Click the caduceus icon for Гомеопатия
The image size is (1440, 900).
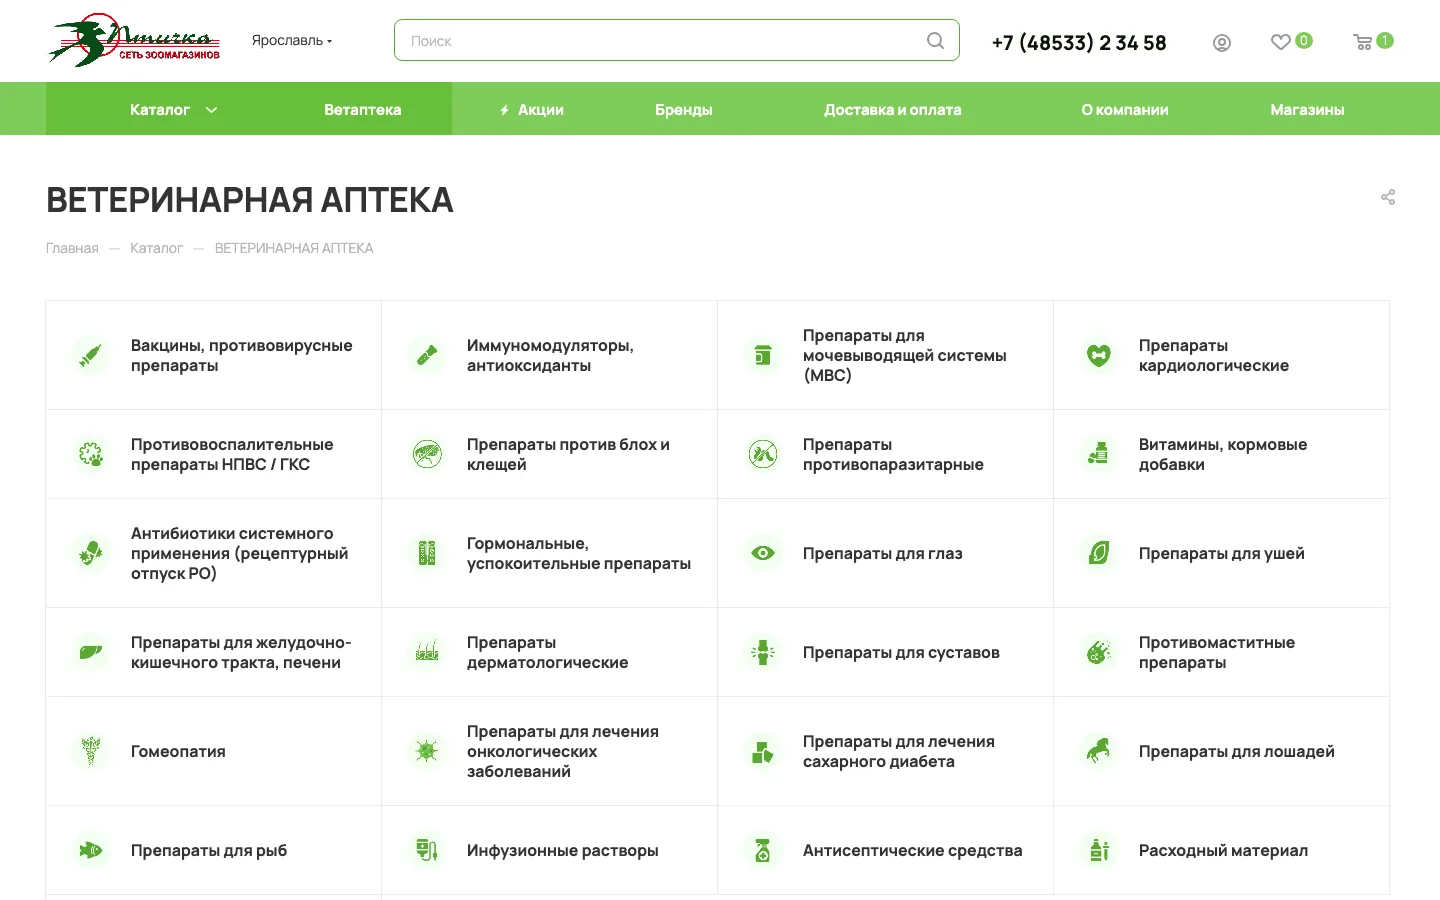pyautogui.click(x=91, y=751)
